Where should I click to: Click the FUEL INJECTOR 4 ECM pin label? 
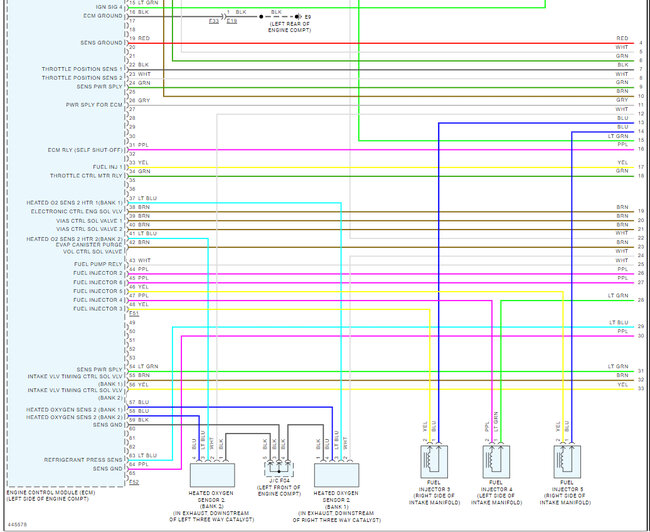(x=98, y=300)
